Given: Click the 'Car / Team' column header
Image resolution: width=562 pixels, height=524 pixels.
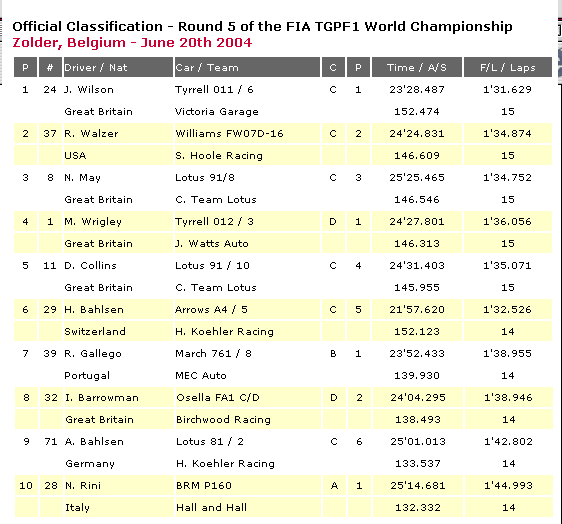Looking at the screenshot, I should tap(247, 67).
